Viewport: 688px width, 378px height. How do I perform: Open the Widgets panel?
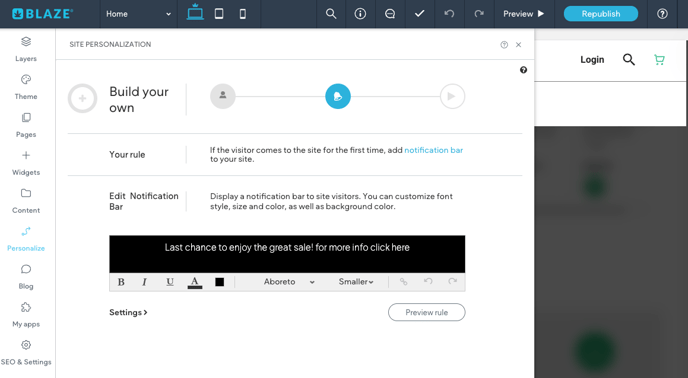coord(26,163)
